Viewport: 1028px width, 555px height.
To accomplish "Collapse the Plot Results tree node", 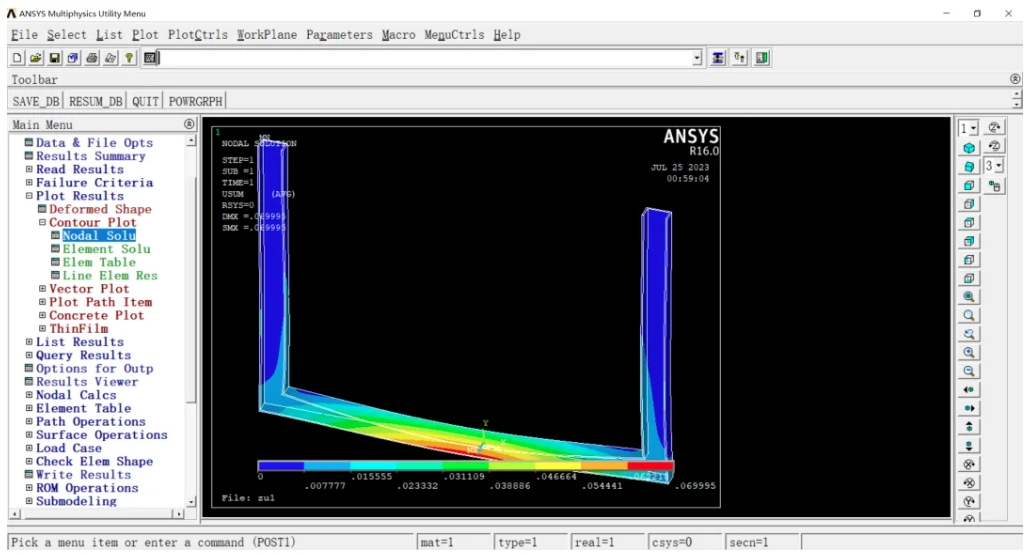I will pyautogui.click(x=29, y=196).
